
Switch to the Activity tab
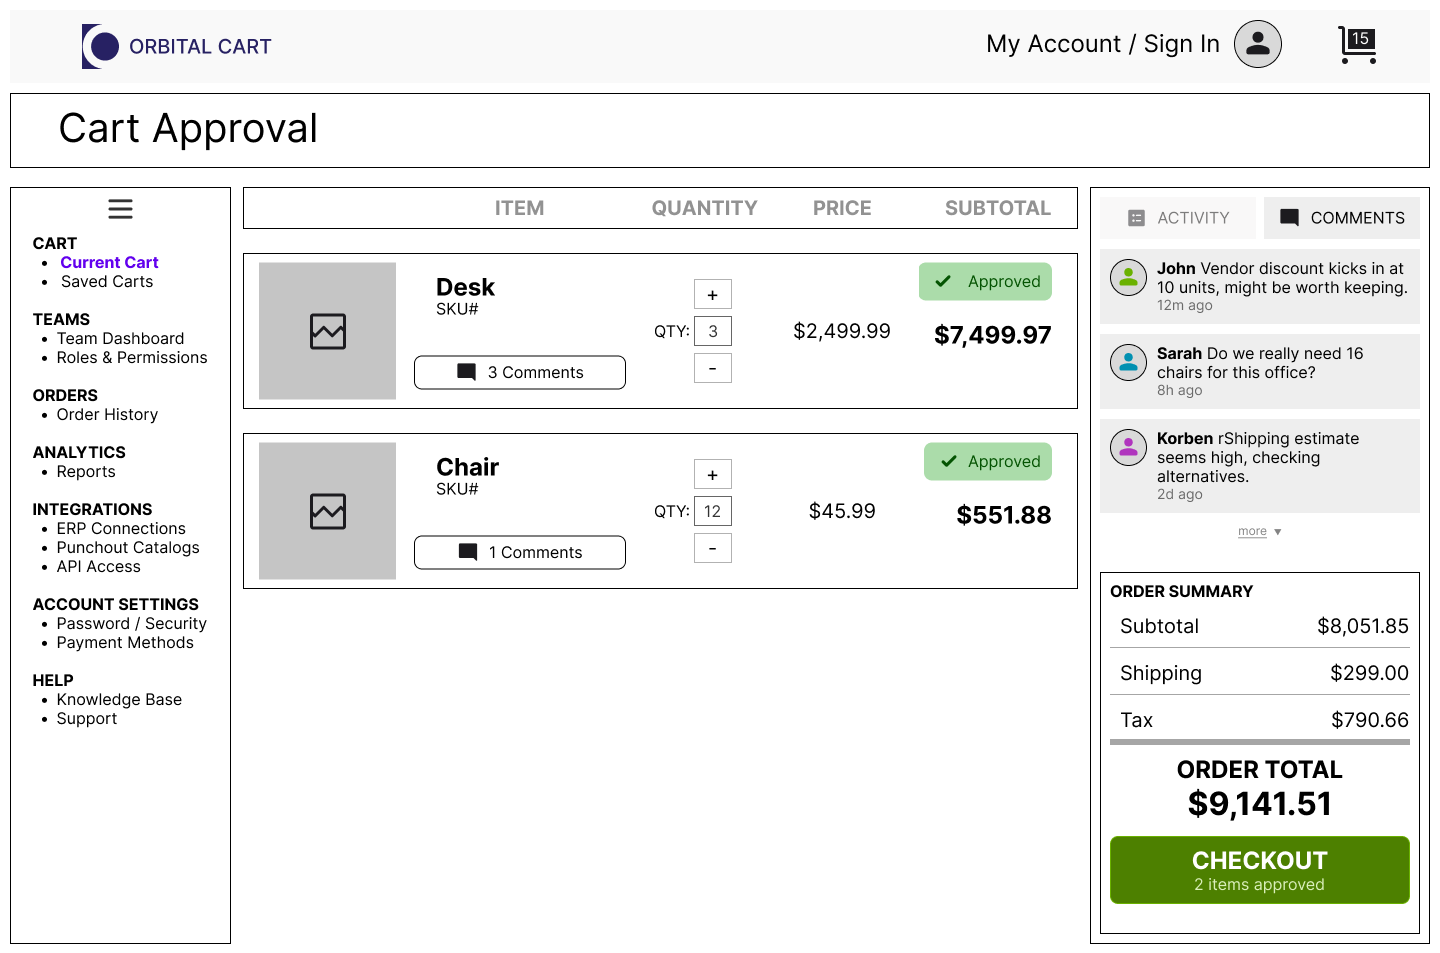point(1179,218)
